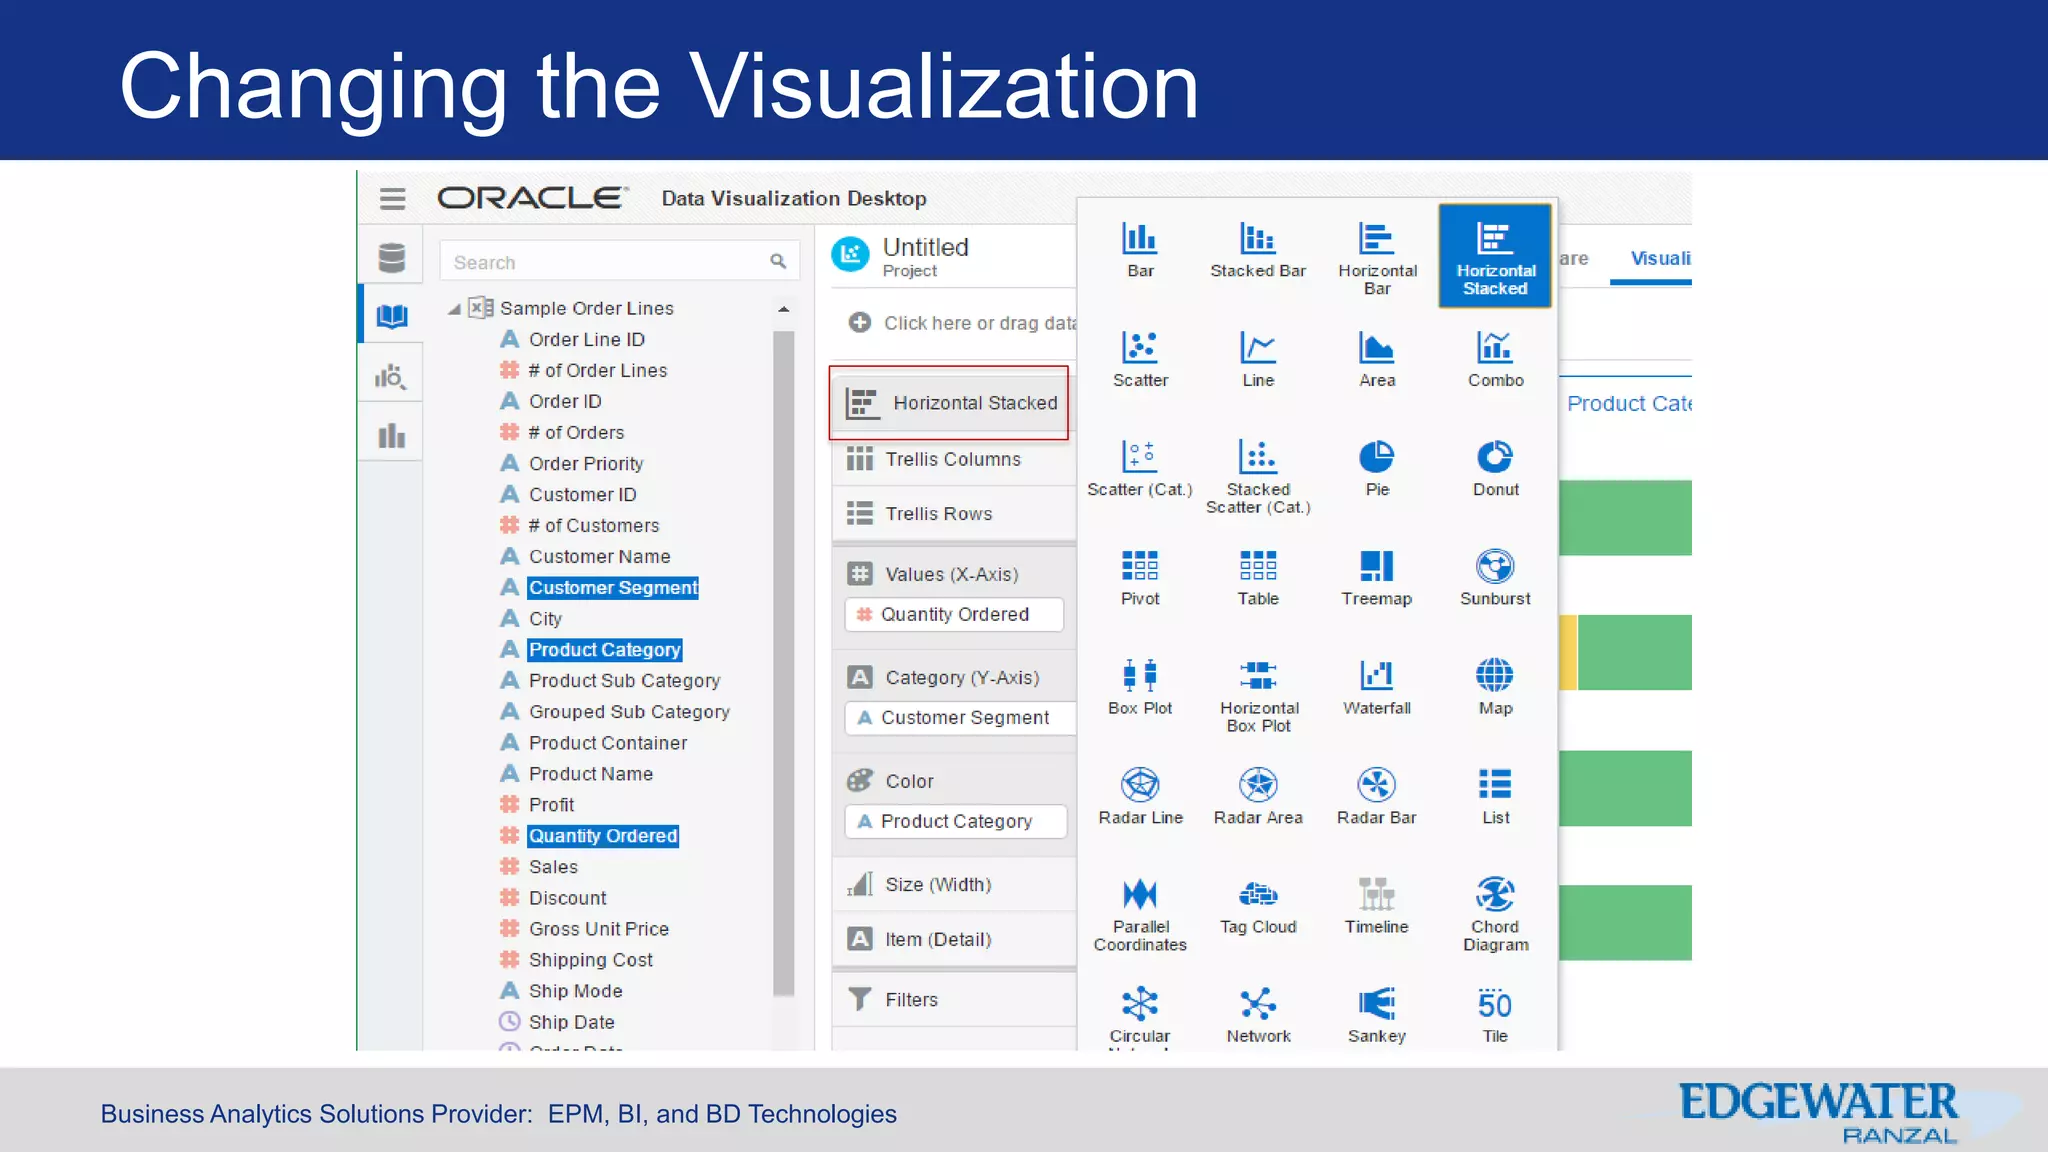The image size is (2048, 1152).
Task: Open the Analytics icon in sidebar
Action: (x=390, y=377)
